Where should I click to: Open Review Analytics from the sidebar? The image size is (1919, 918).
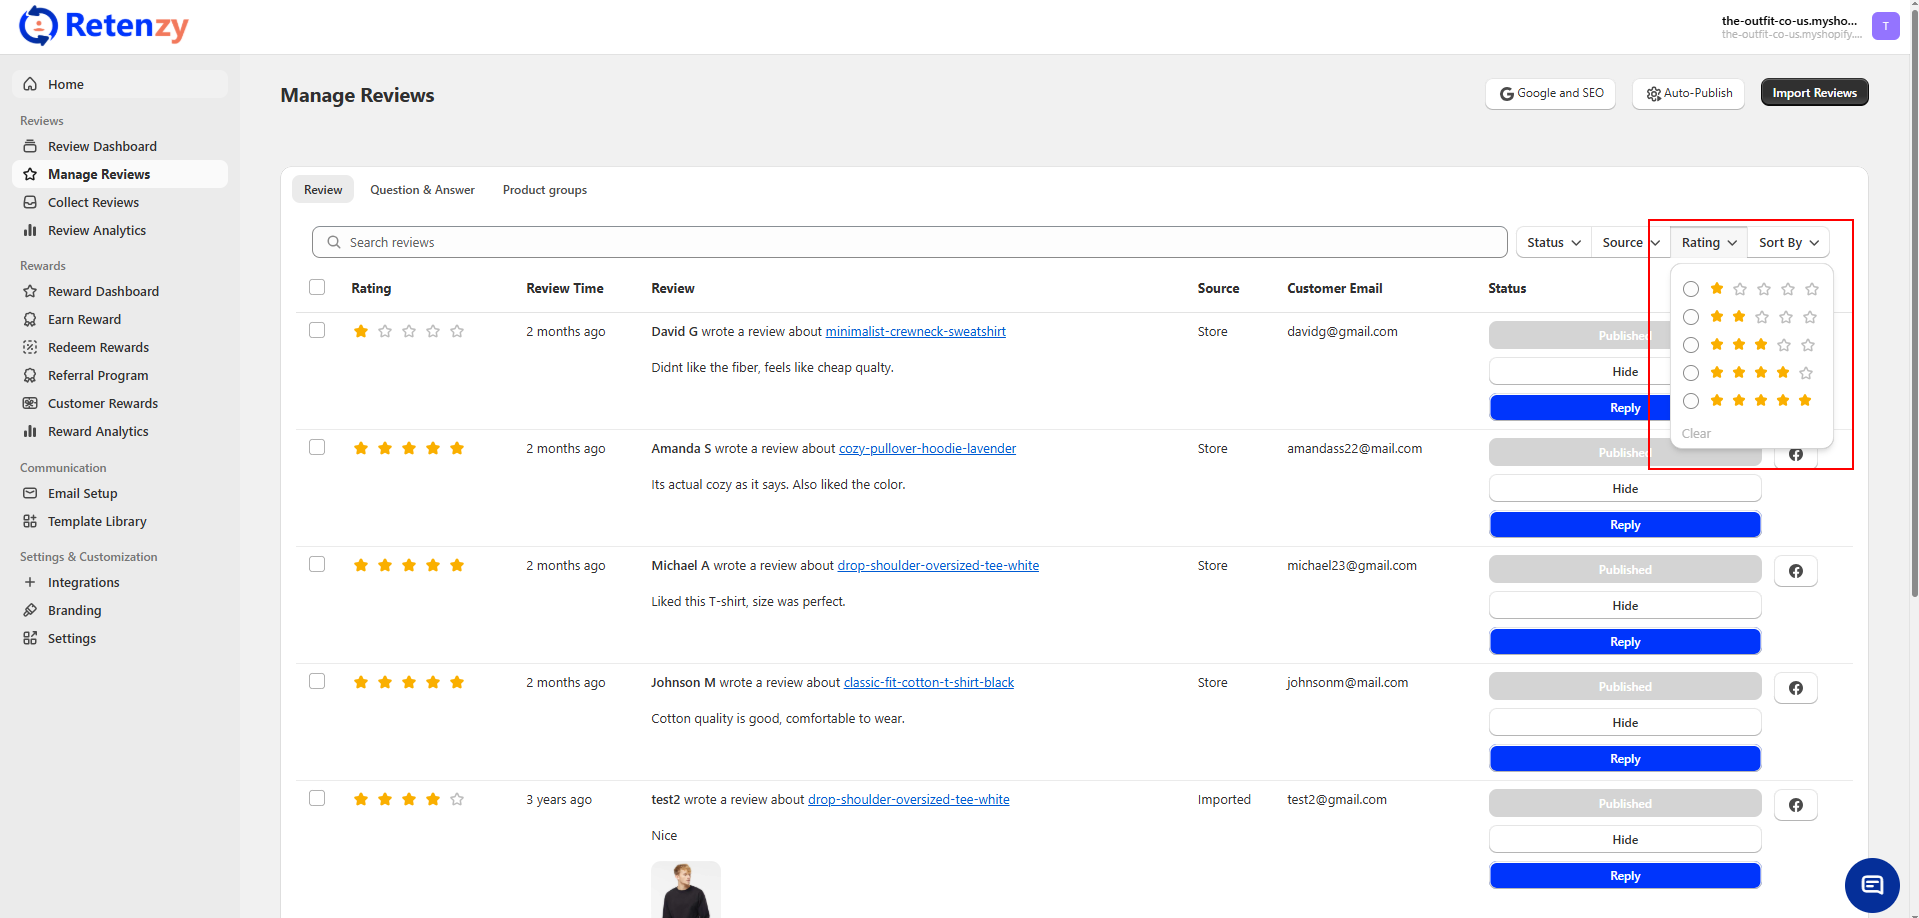tap(96, 230)
